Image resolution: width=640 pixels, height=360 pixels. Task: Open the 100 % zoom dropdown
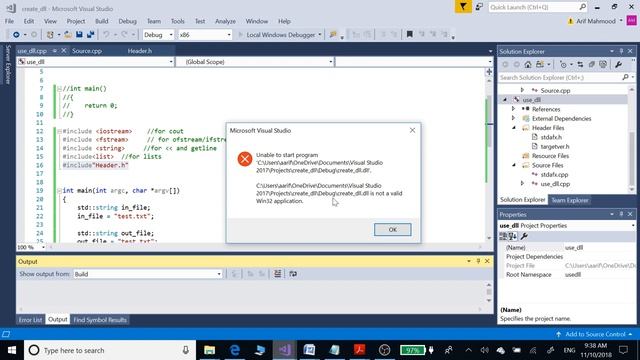pyautogui.click(x=43, y=247)
